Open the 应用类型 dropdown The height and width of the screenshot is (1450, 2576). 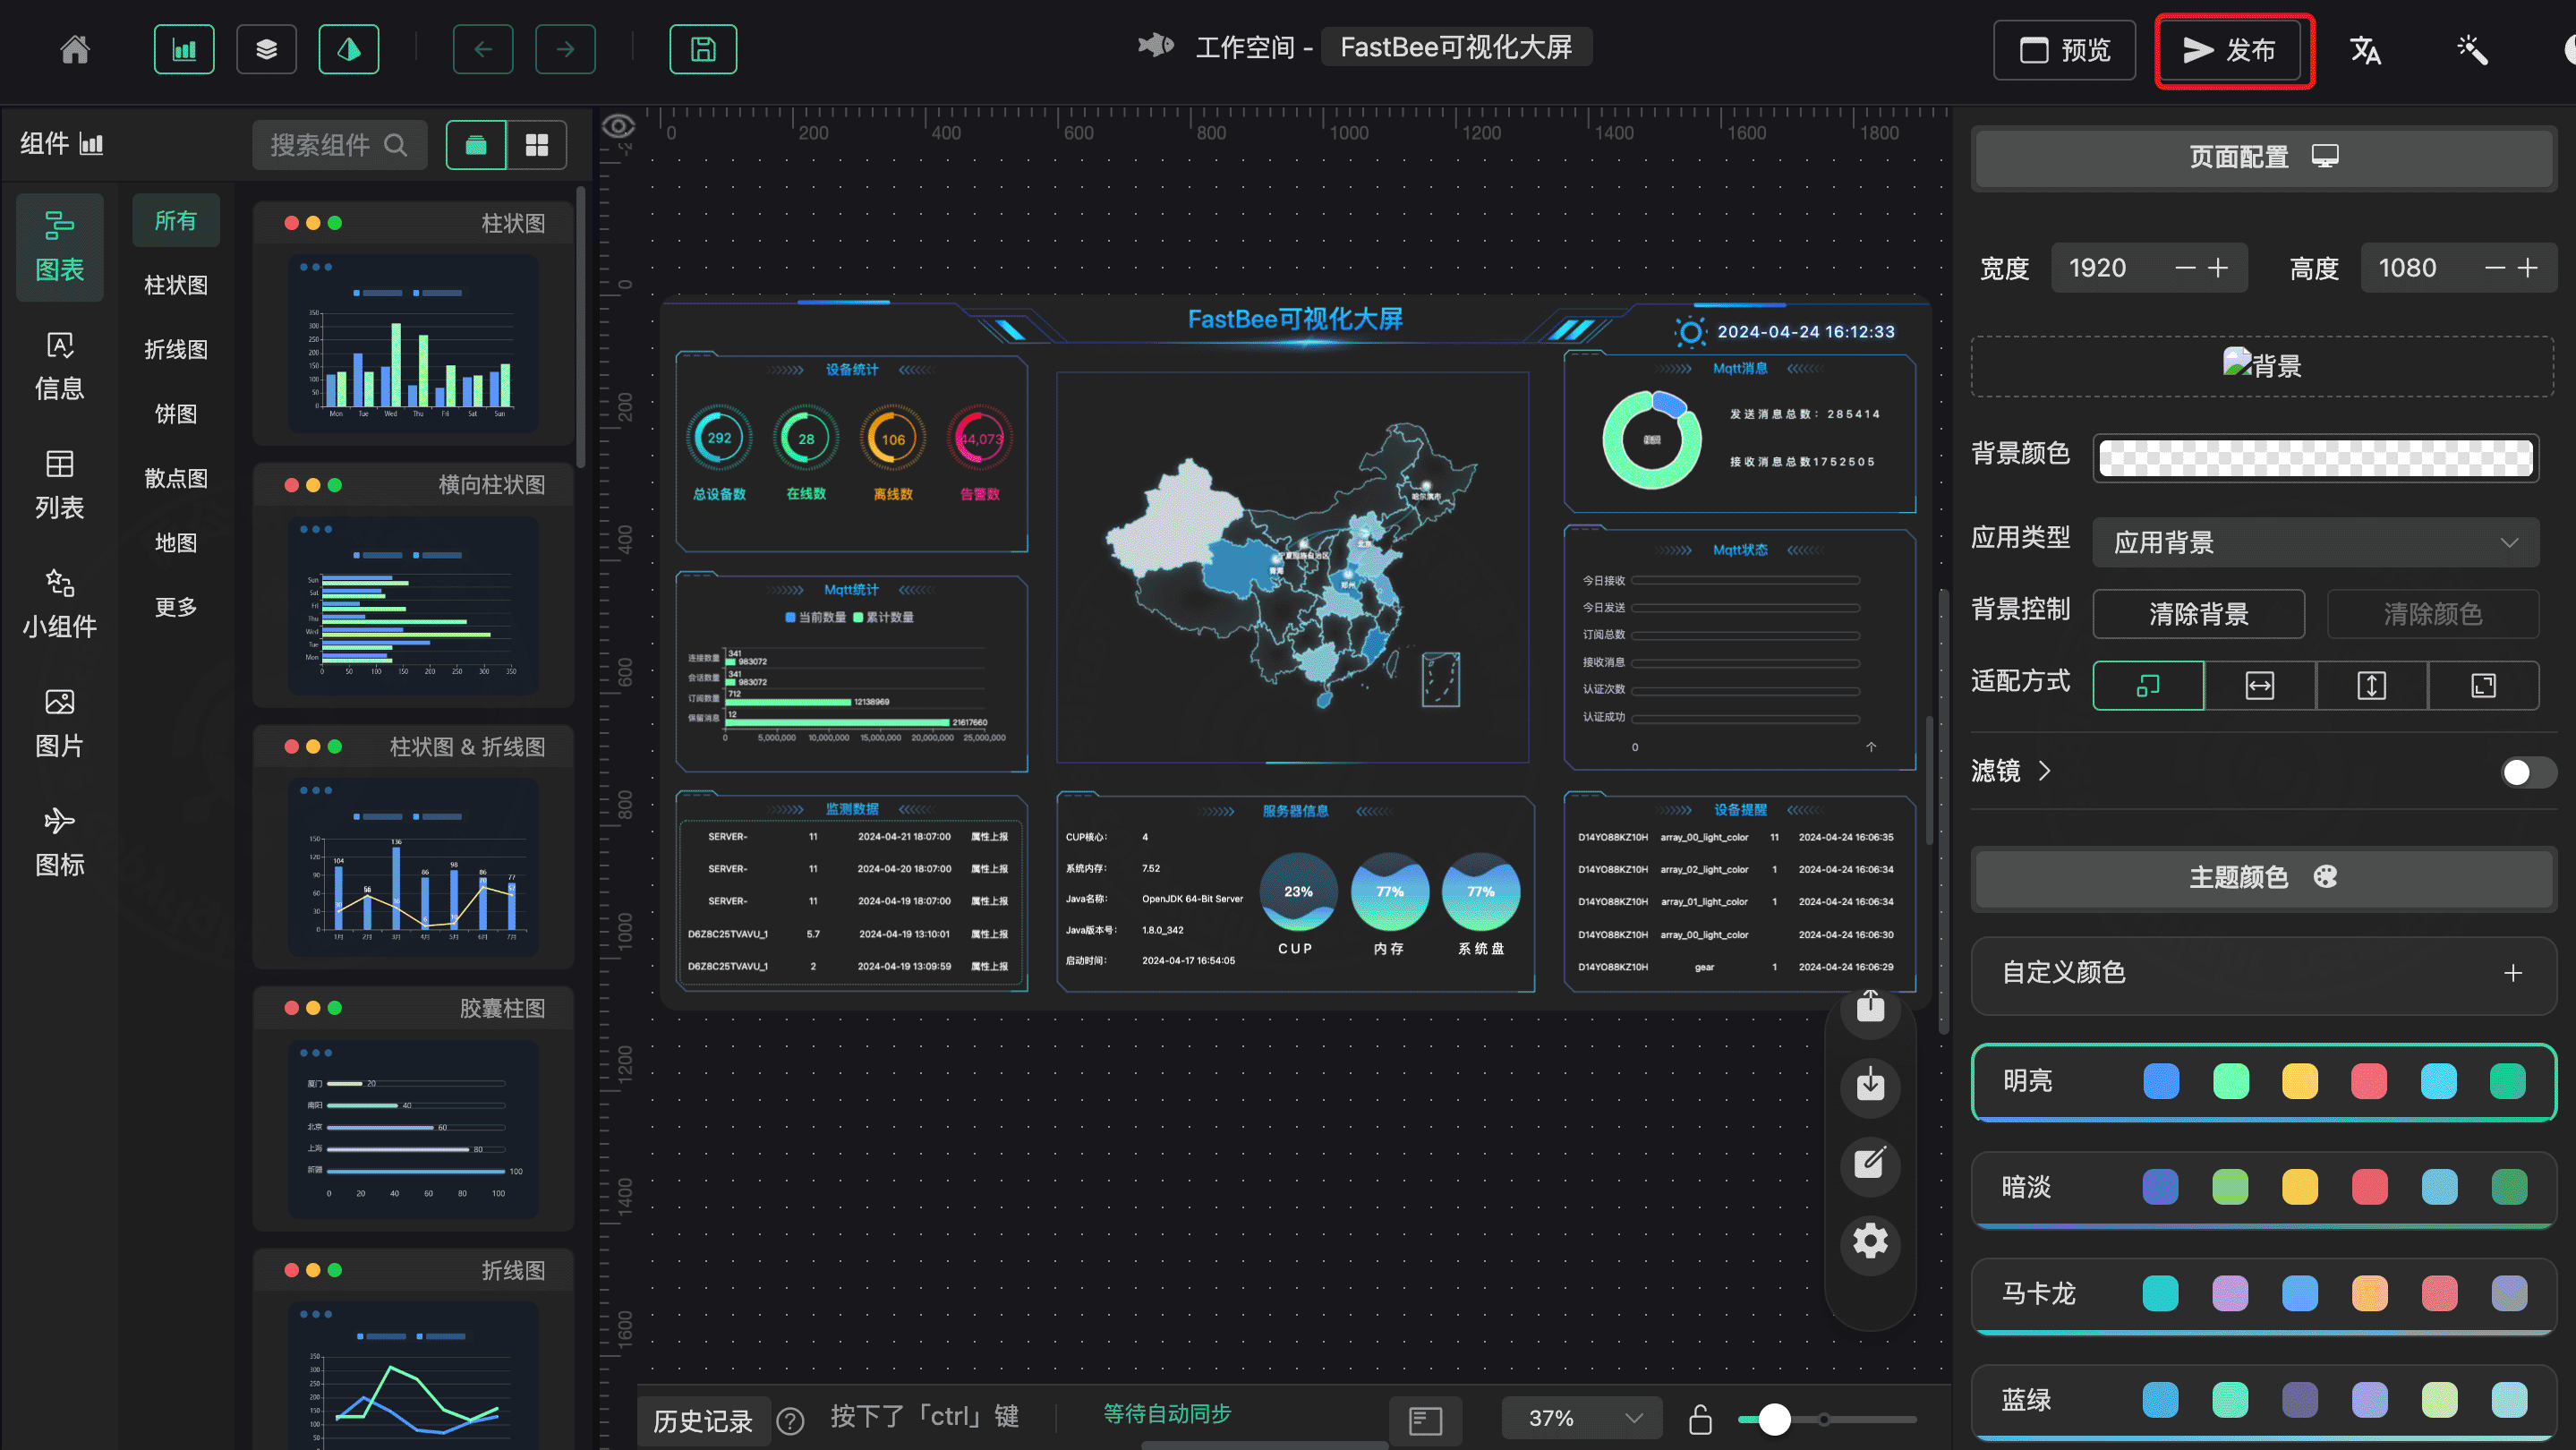pyautogui.click(x=2316, y=542)
